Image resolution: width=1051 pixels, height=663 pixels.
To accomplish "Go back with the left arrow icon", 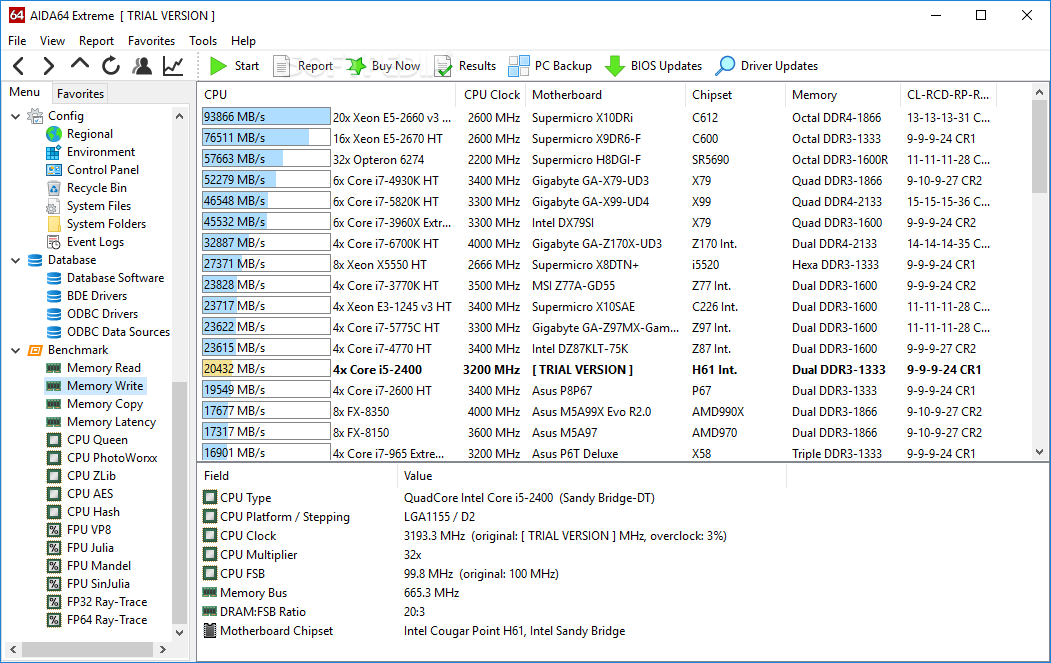I will point(19,66).
